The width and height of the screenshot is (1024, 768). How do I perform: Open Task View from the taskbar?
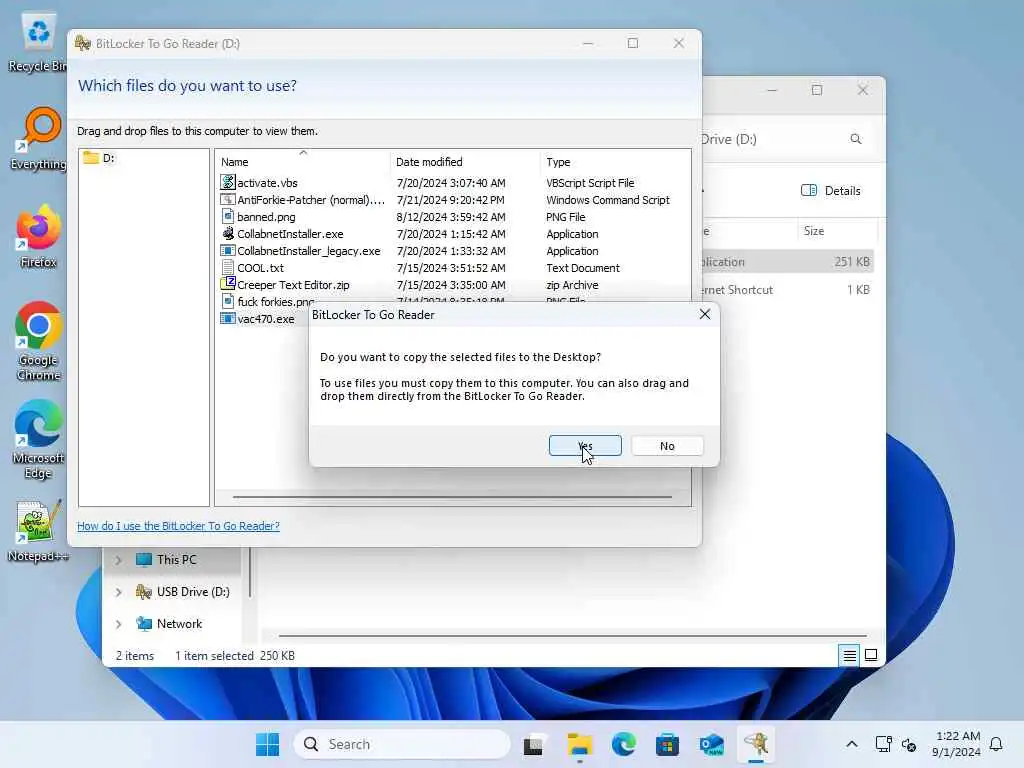534,744
